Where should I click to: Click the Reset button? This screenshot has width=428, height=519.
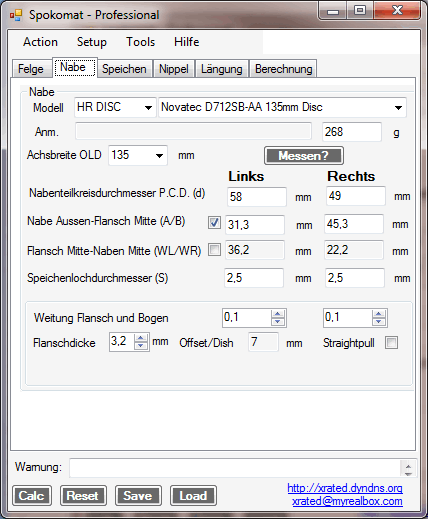click(83, 496)
